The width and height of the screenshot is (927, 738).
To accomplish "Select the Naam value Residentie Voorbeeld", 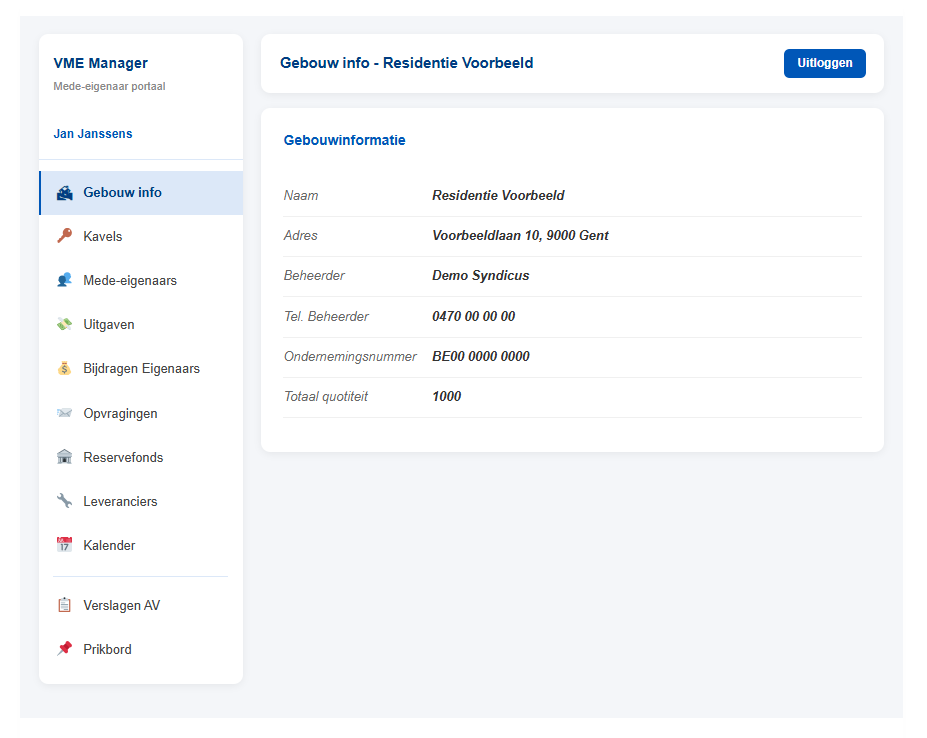I will [x=498, y=195].
